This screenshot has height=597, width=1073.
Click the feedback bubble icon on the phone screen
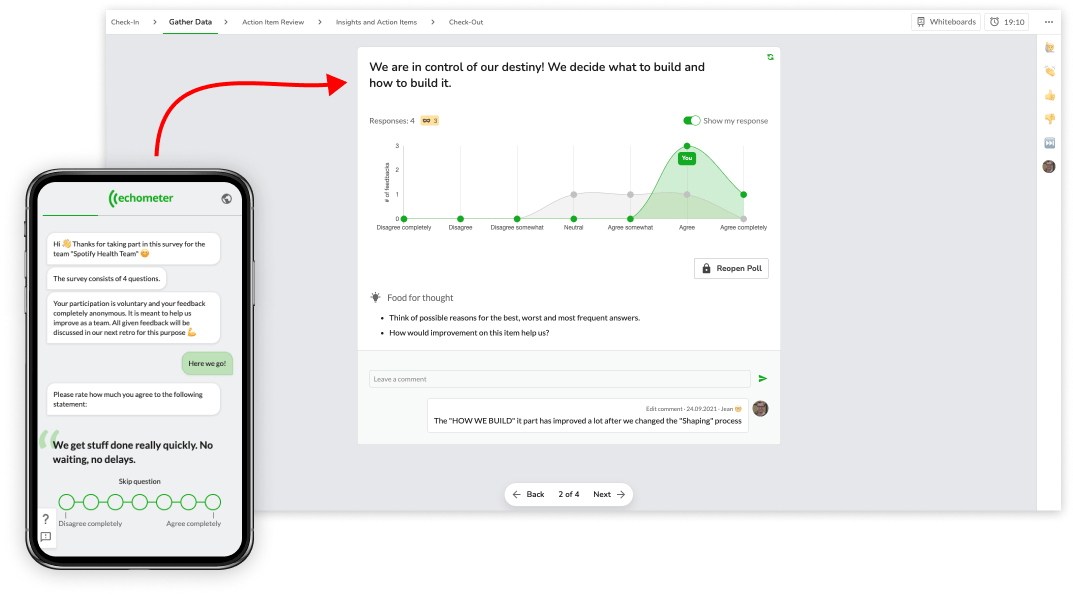pyautogui.click(x=45, y=537)
